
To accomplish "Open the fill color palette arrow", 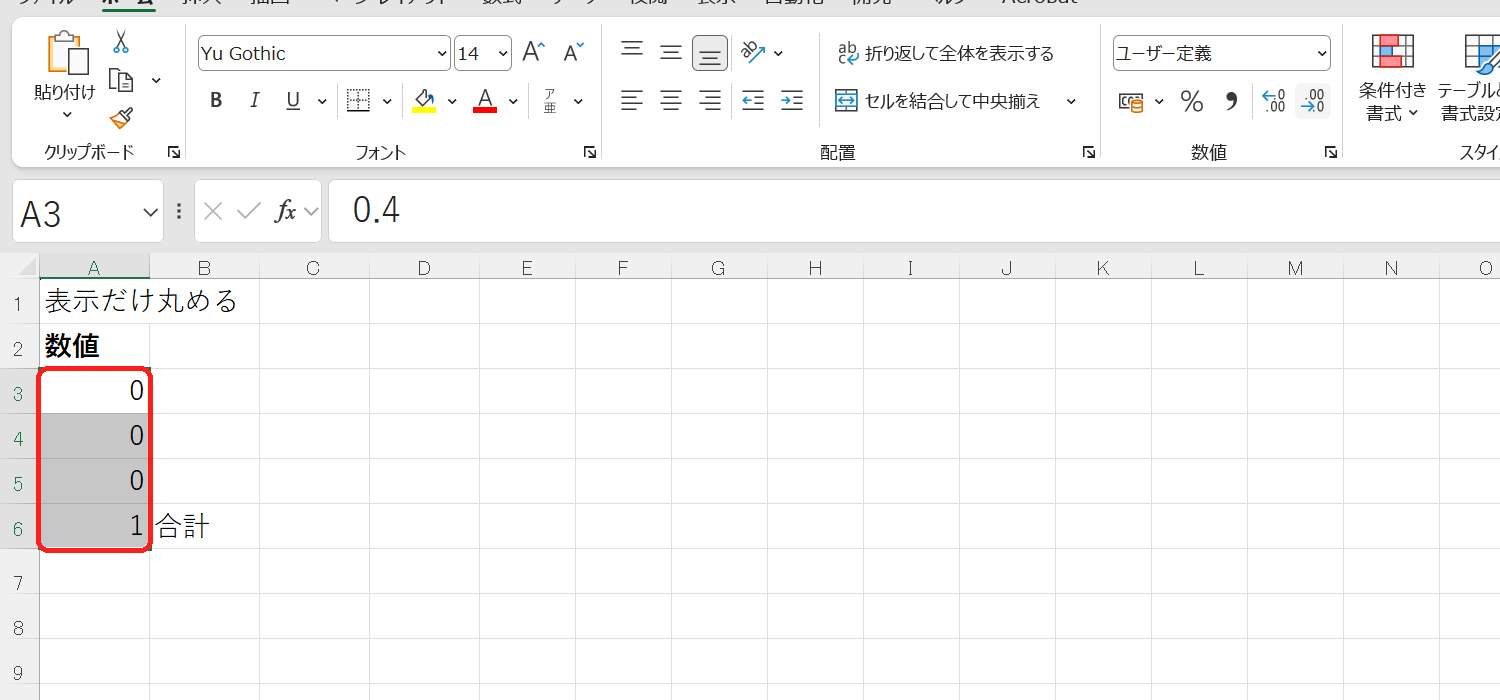I will click(x=452, y=101).
